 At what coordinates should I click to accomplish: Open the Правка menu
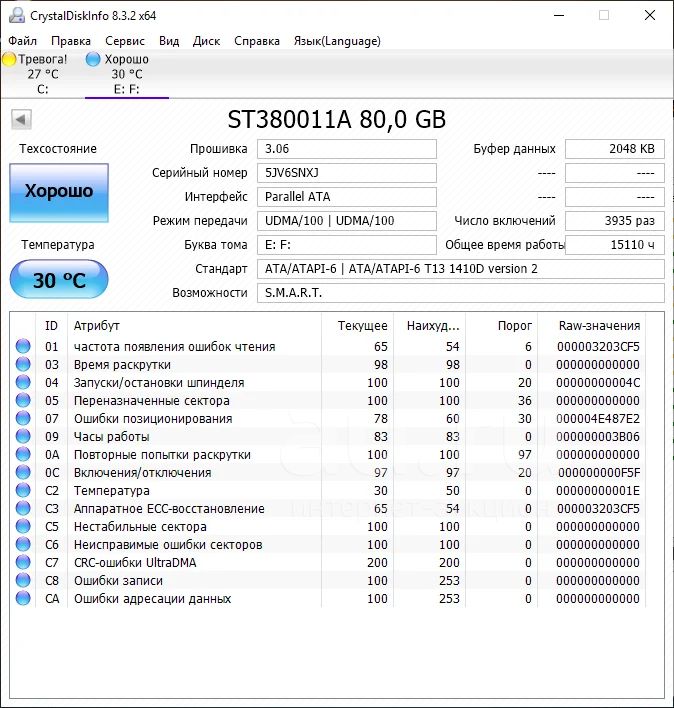(71, 41)
